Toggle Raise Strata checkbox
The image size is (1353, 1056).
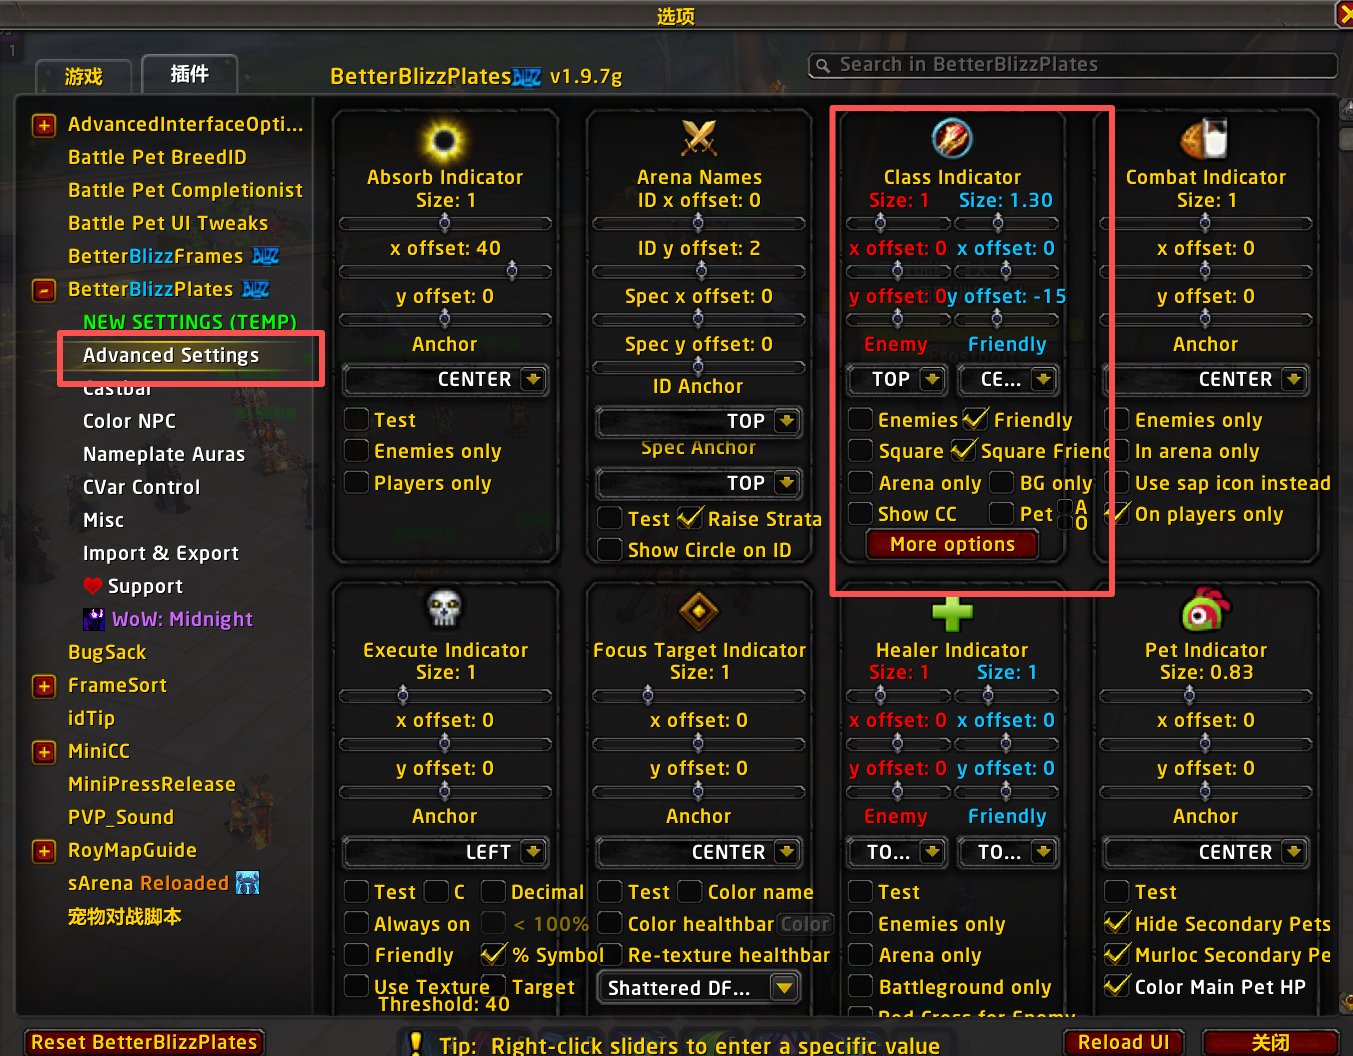689,518
